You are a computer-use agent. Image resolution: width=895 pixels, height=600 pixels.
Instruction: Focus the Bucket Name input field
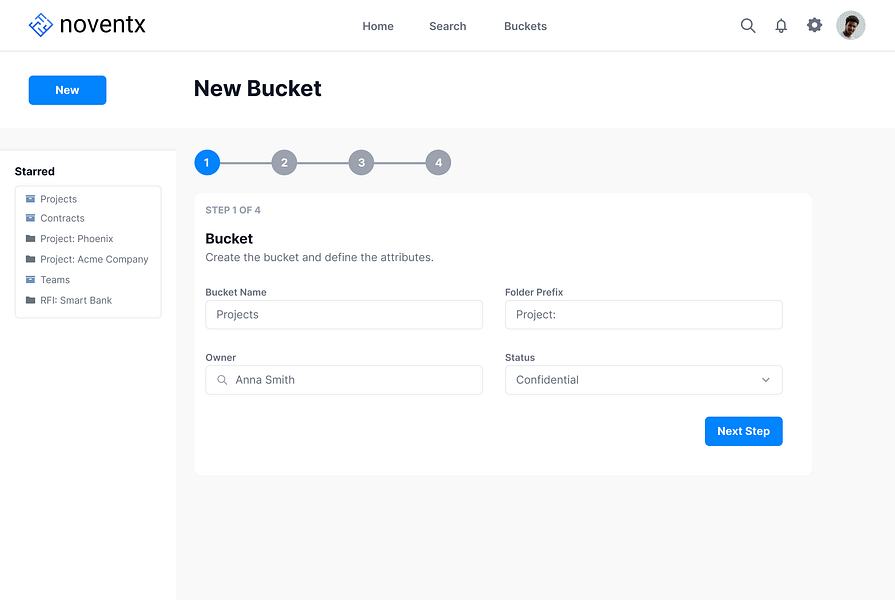tap(344, 315)
